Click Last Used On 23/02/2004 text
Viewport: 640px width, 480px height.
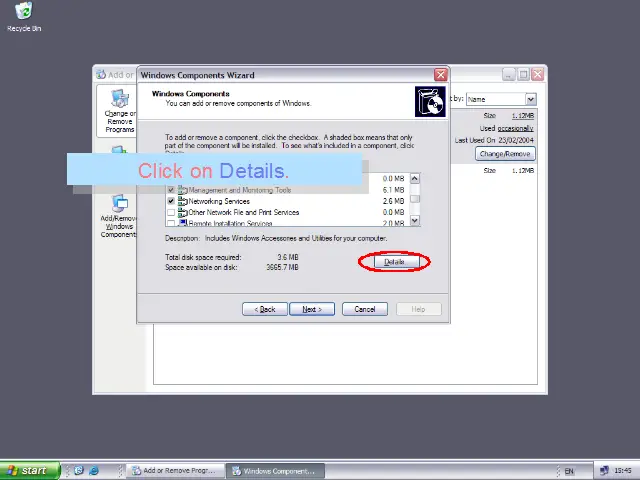pos(494,140)
